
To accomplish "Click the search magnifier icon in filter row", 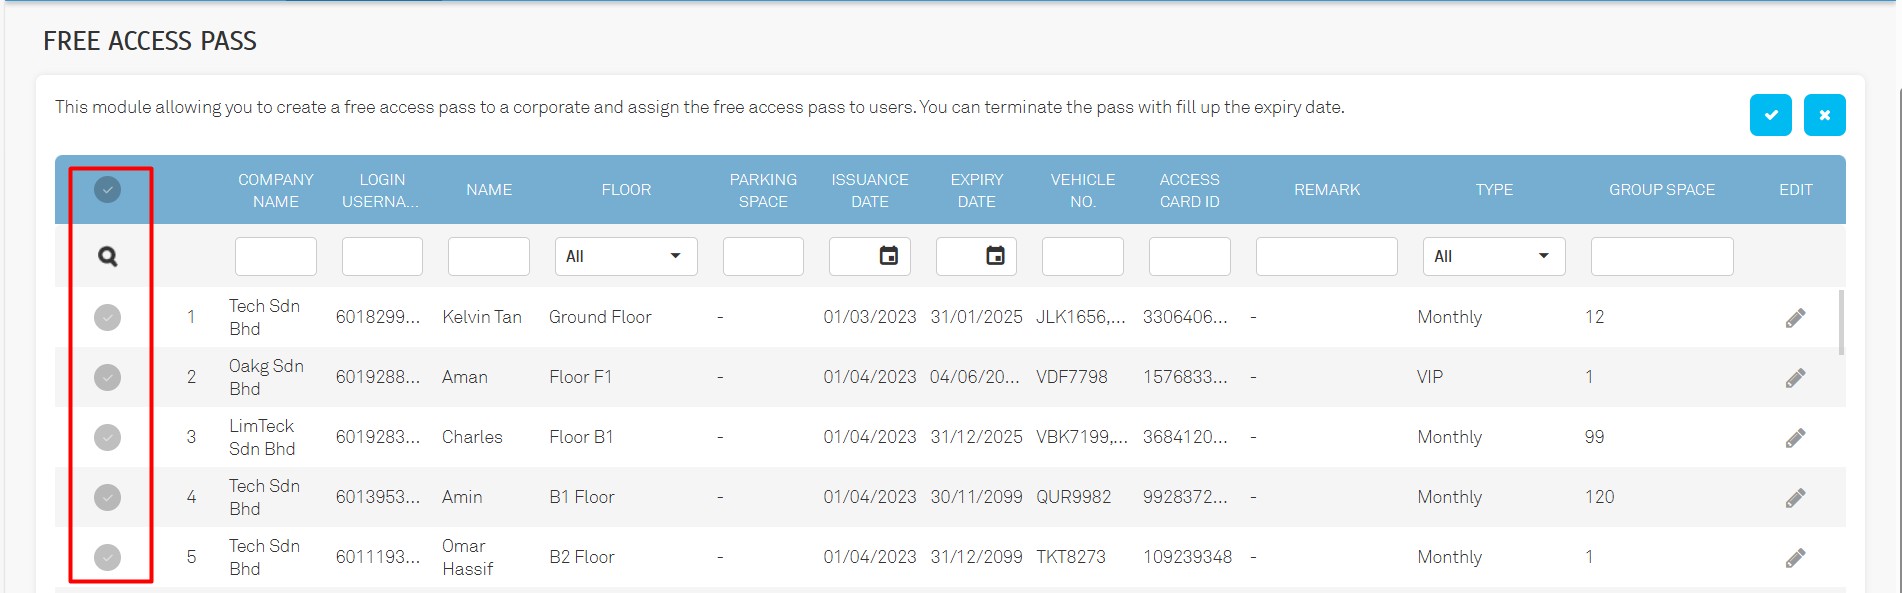I will point(108,257).
